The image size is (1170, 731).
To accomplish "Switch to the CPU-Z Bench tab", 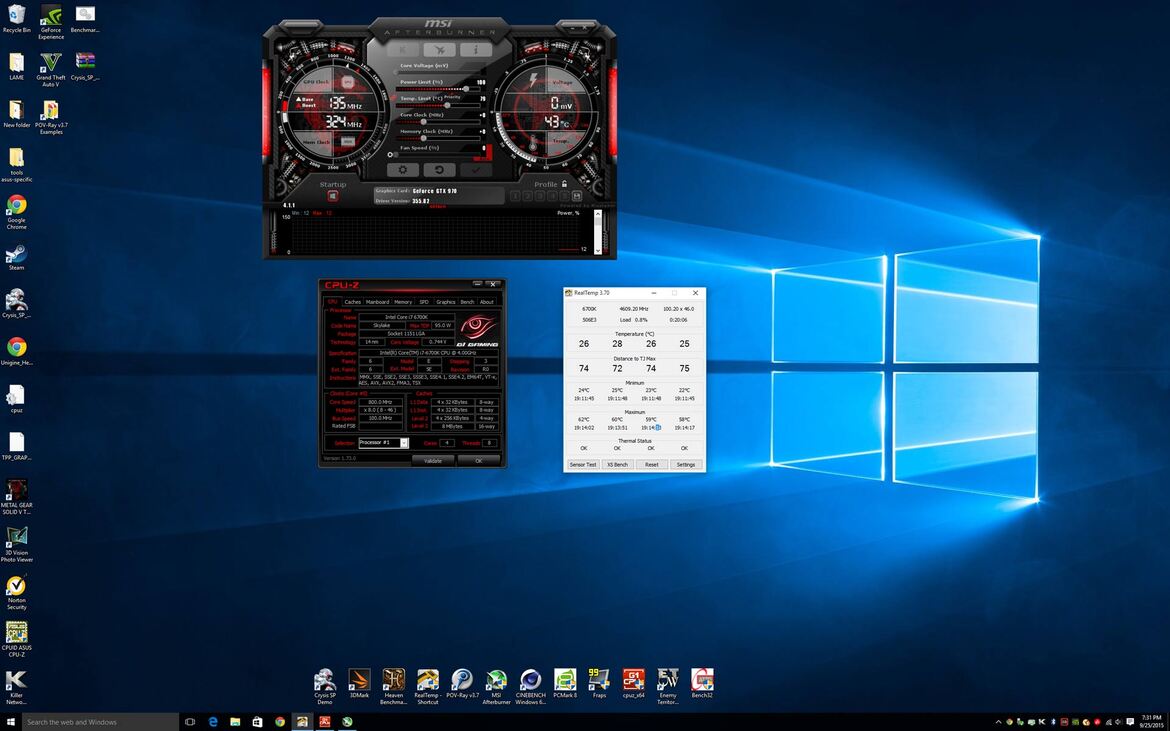I will (x=467, y=302).
